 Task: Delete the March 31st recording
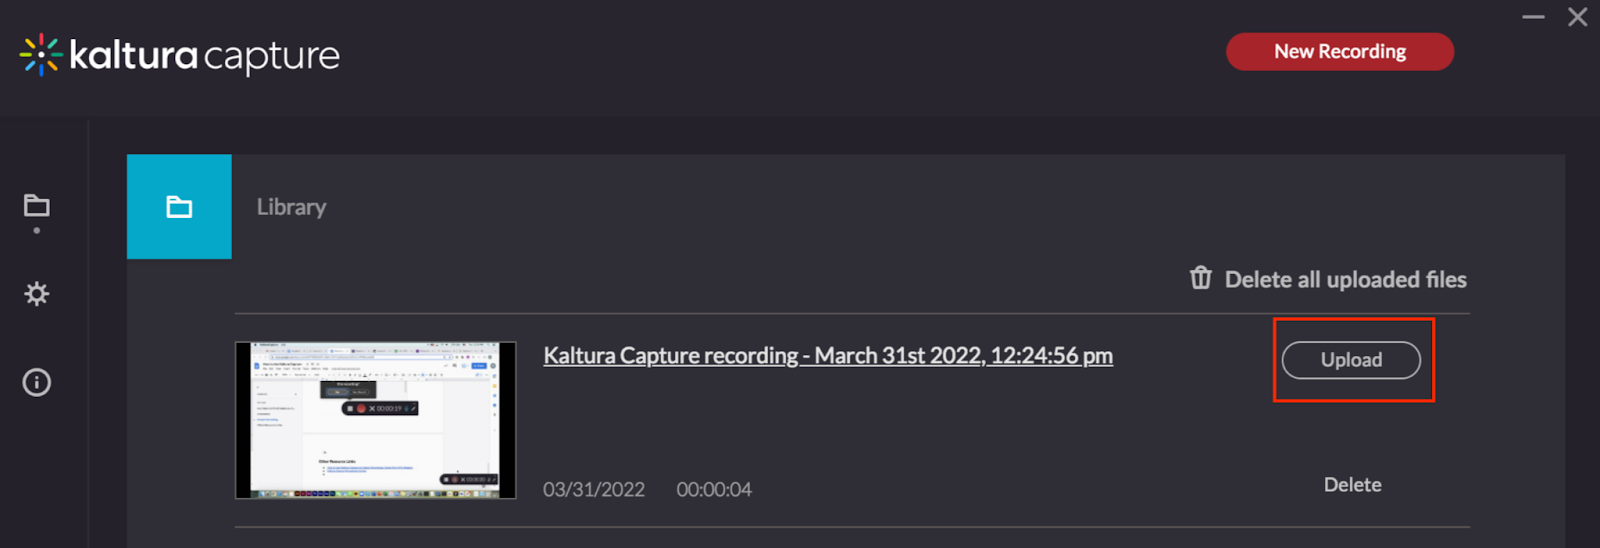pos(1352,485)
